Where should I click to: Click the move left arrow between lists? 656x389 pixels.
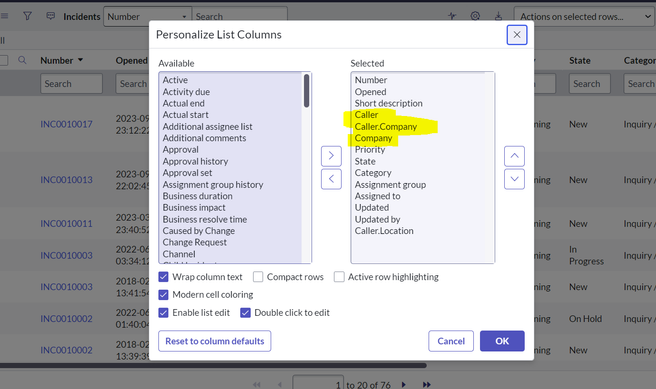[331, 179]
